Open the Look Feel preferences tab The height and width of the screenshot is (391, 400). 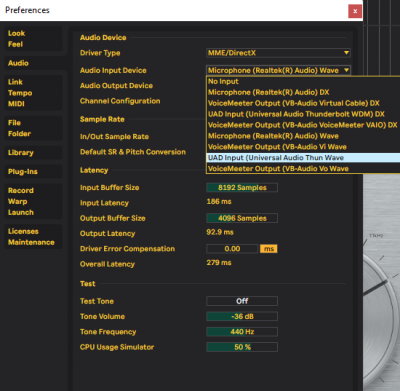point(33,39)
